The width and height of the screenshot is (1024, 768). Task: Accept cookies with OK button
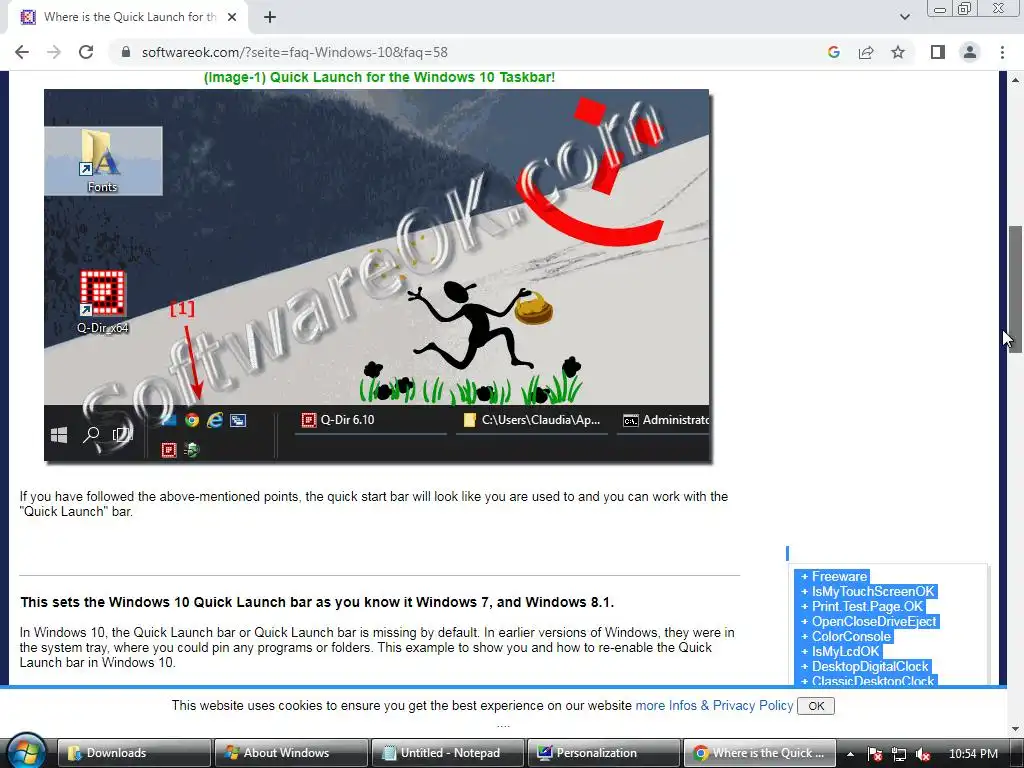pos(816,706)
